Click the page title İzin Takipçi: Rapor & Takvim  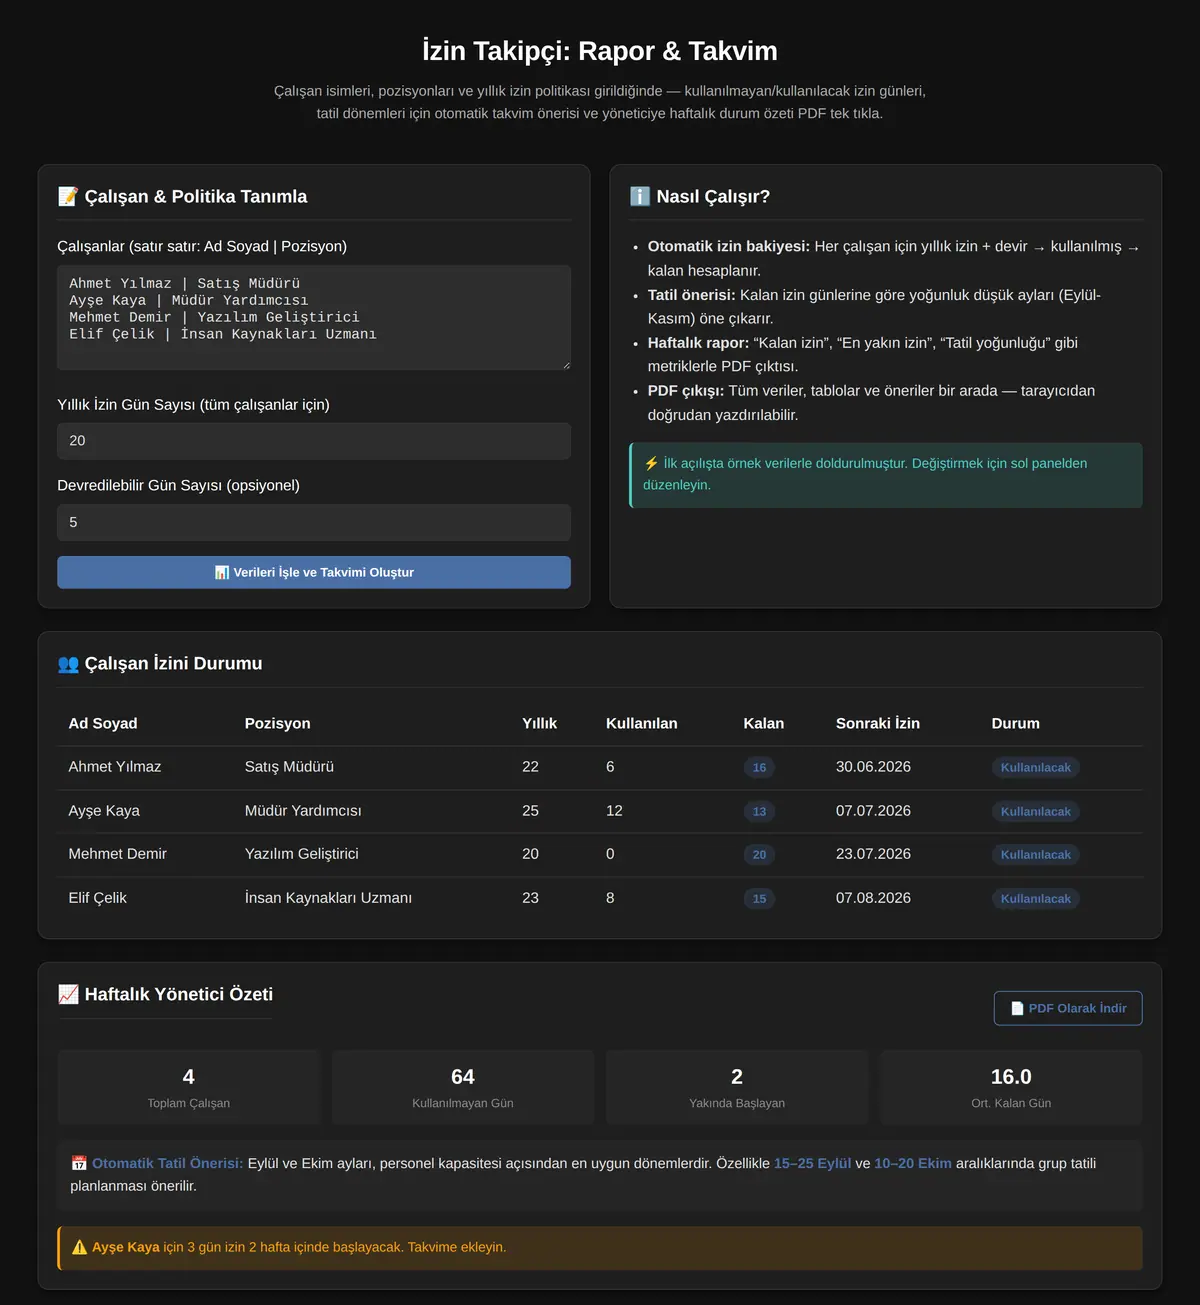pos(600,51)
